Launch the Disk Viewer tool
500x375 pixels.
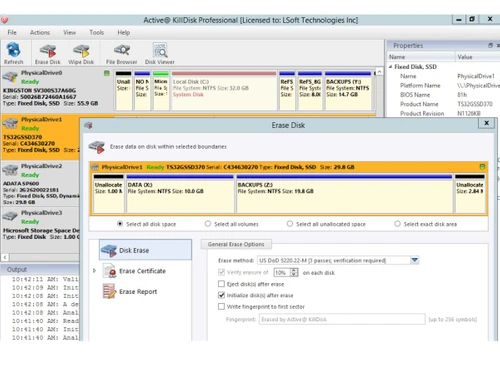pos(160,53)
